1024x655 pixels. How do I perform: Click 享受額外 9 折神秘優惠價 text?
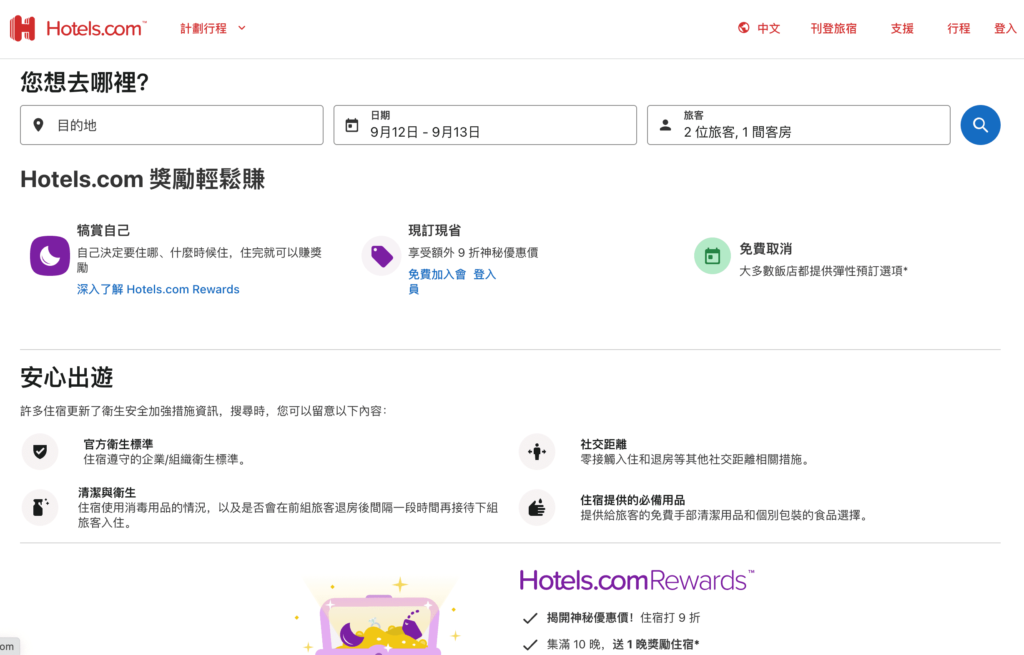click(x=473, y=253)
